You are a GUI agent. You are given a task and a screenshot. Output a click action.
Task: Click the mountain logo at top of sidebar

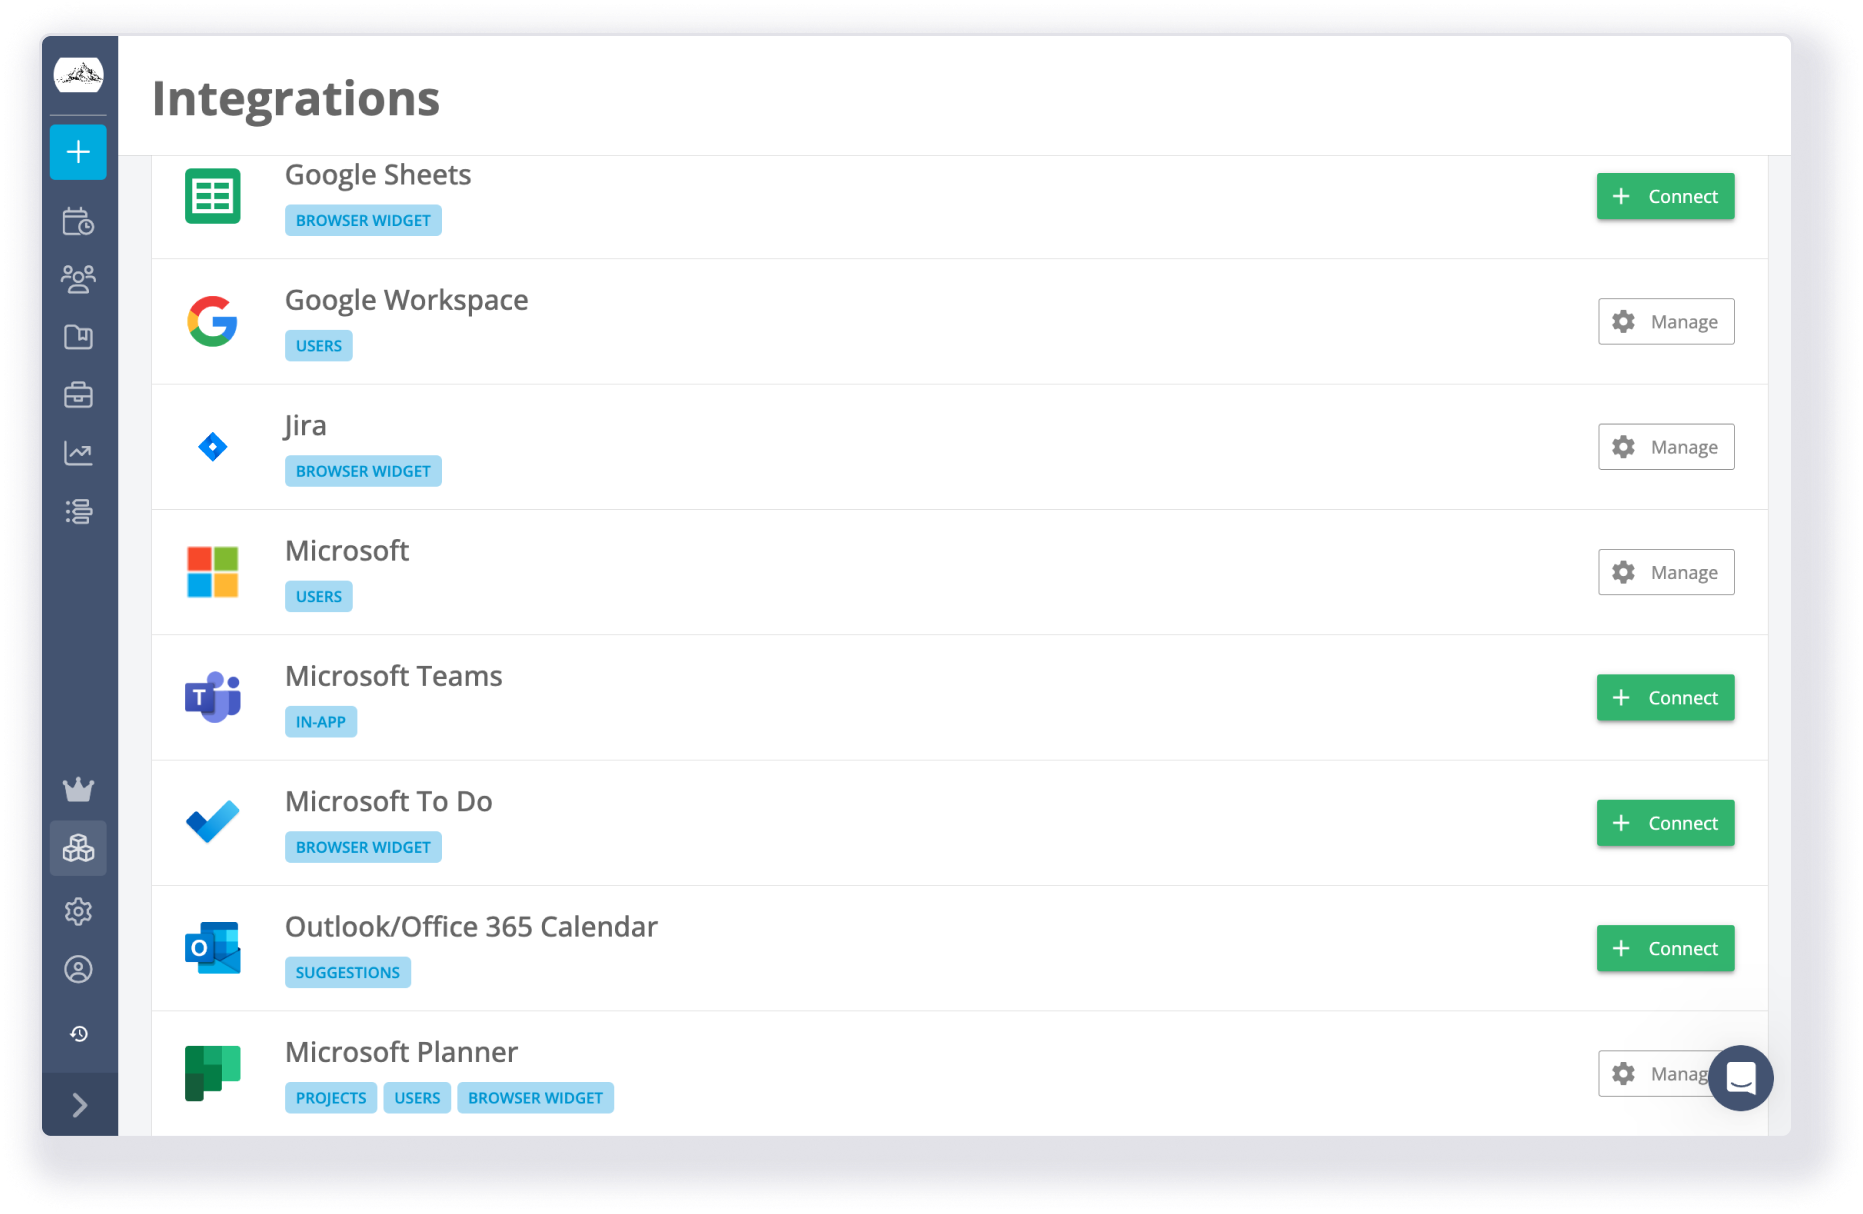tap(78, 75)
